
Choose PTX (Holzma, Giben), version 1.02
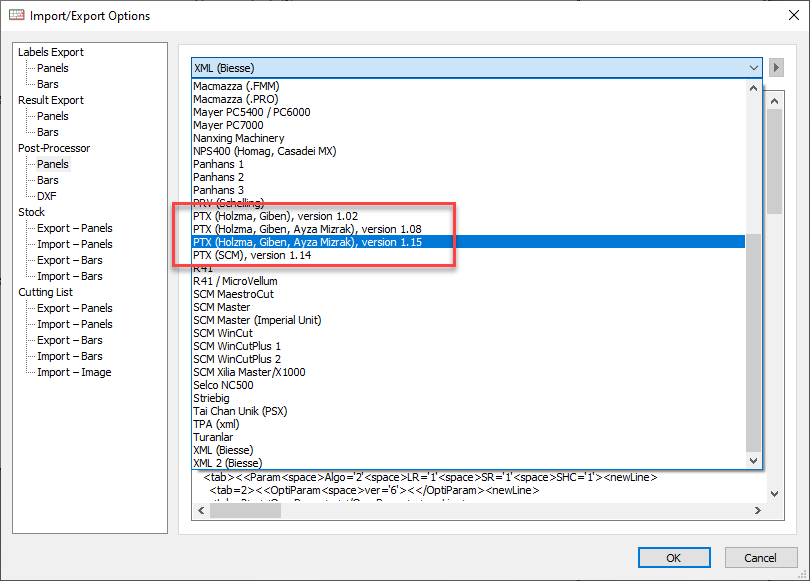(469, 216)
